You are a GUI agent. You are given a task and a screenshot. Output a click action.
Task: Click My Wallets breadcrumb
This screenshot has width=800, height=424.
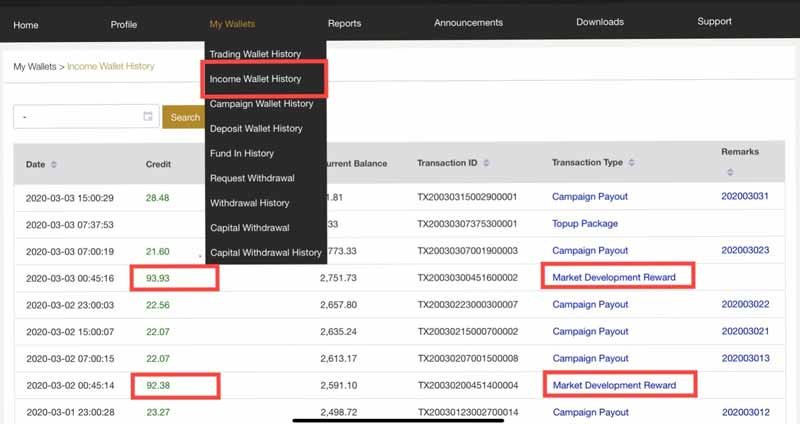[35, 67]
